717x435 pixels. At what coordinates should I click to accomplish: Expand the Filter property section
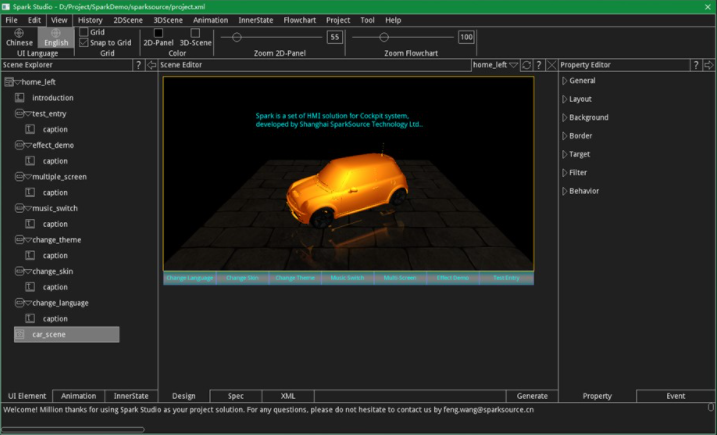tap(565, 172)
